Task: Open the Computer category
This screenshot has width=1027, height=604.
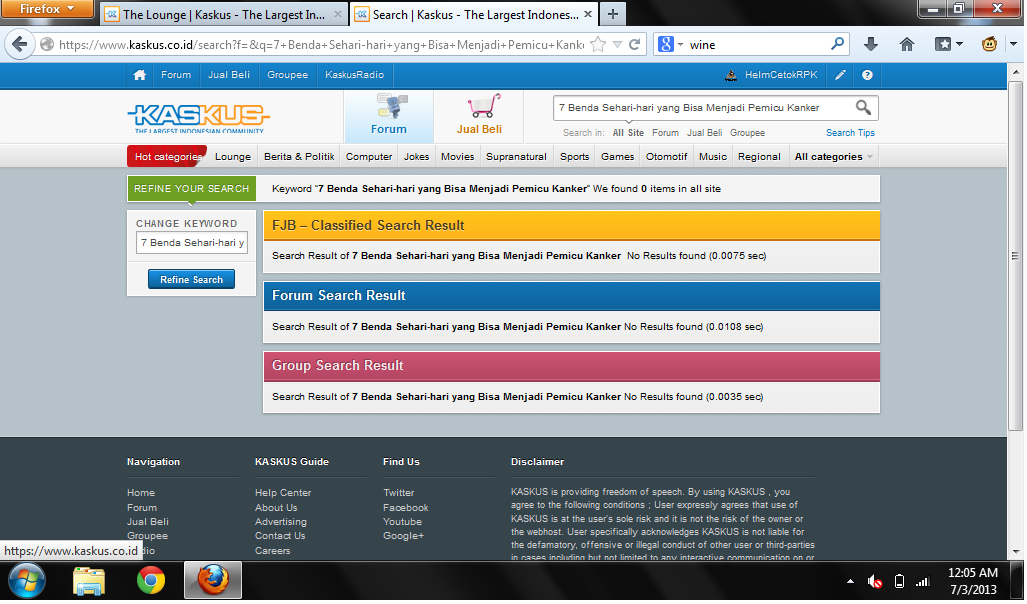Action: pos(369,157)
